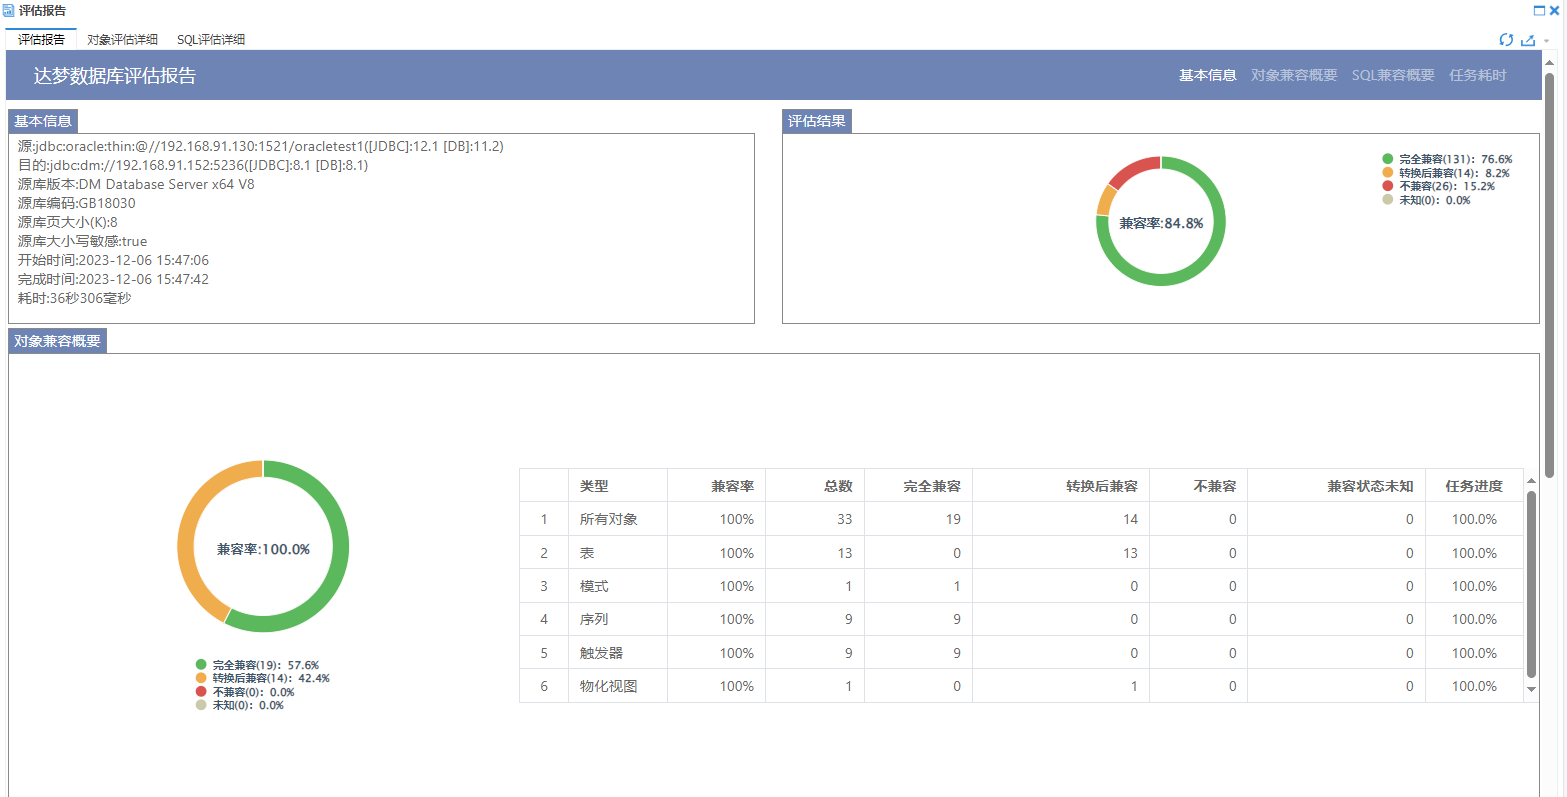Click the 不兼容 column header
1567x797 pixels.
click(1198, 486)
